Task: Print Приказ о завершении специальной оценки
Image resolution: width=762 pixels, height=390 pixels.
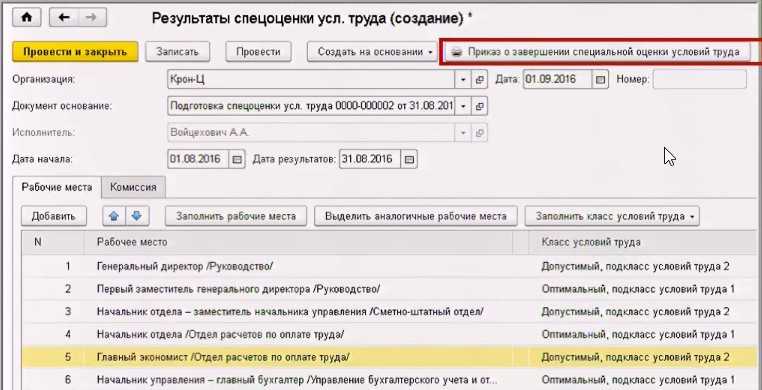Action: (x=598, y=52)
